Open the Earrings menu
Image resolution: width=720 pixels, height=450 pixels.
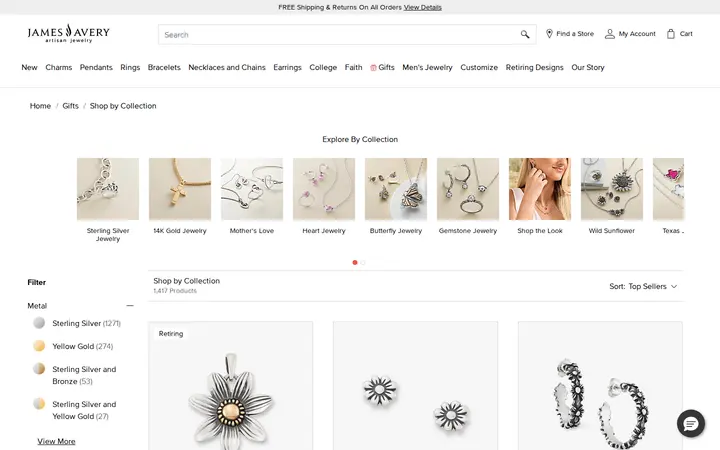[x=287, y=68]
